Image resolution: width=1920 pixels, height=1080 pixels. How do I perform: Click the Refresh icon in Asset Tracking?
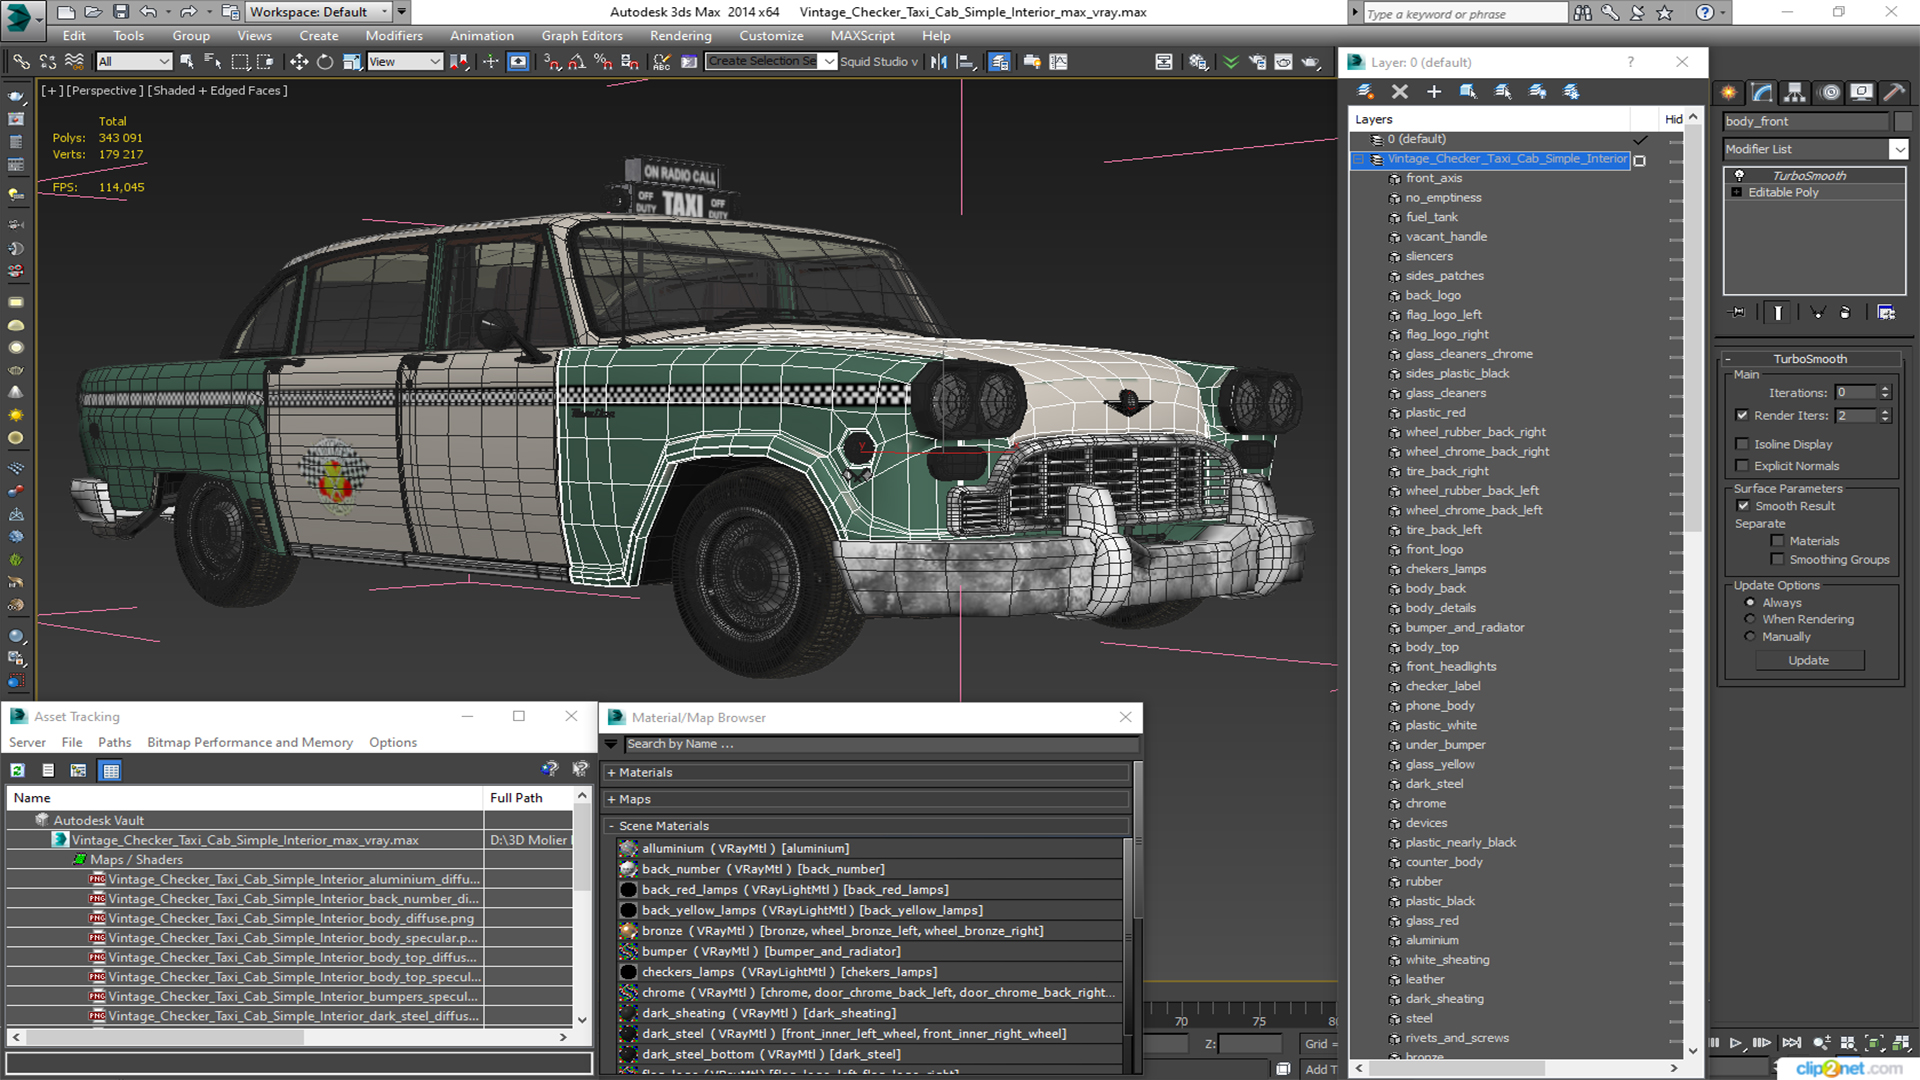tap(18, 770)
